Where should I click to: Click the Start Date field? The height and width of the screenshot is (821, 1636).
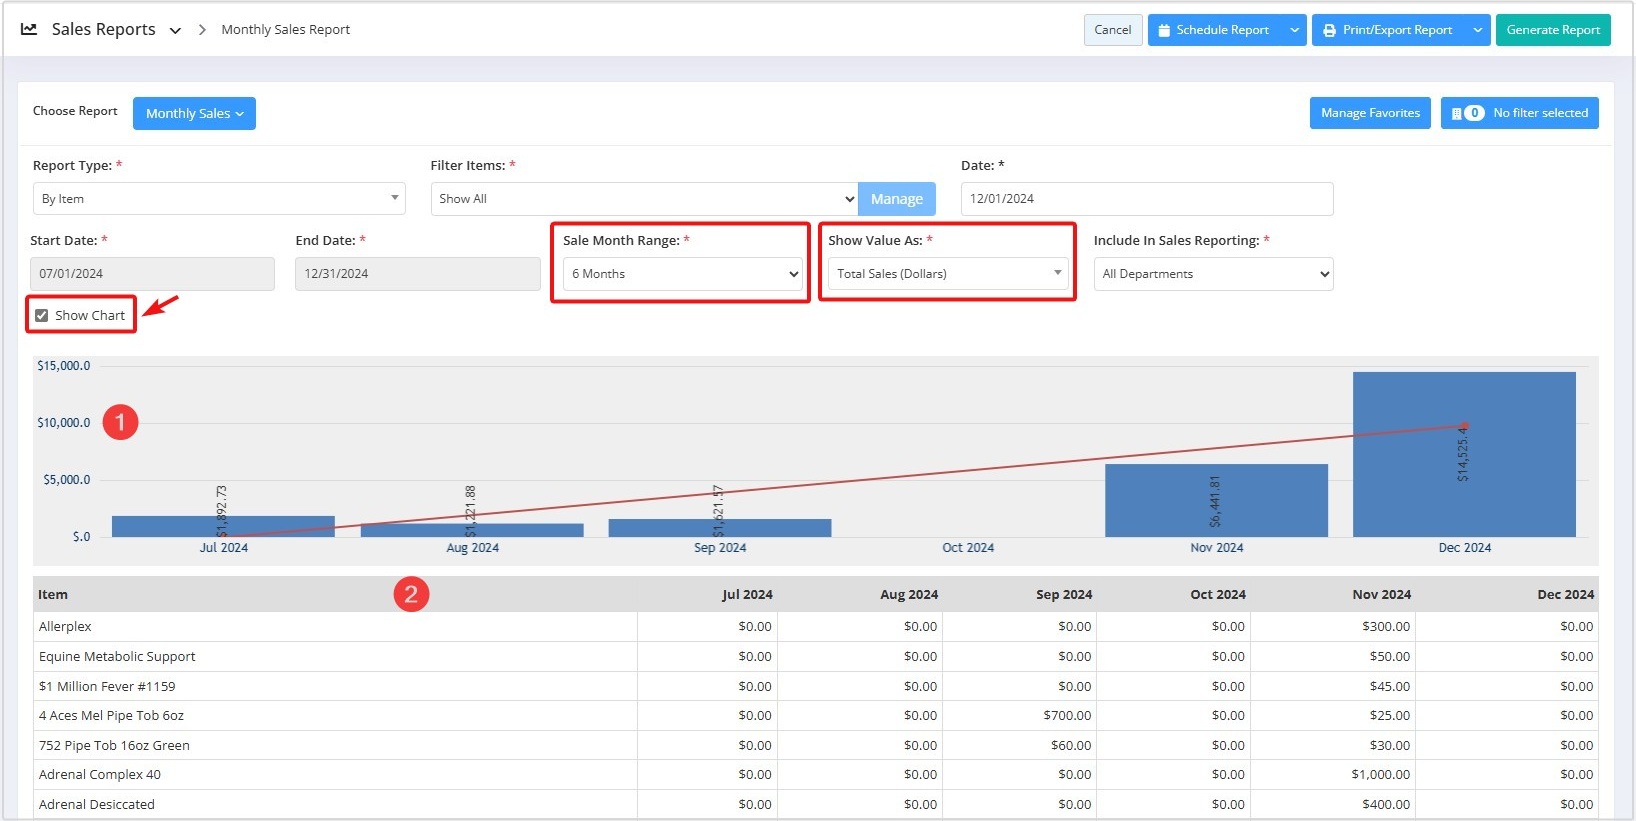[152, 274]
